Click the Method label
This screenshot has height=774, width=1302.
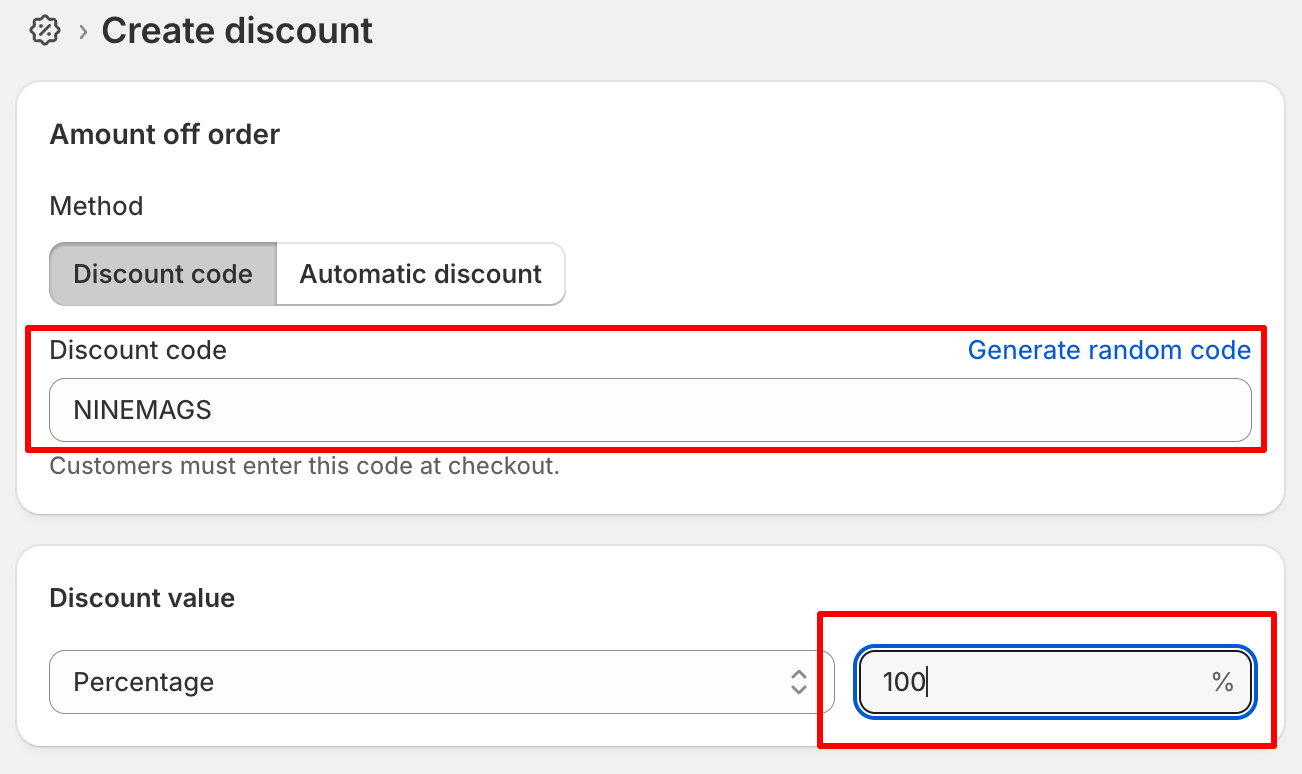coord(96,206)
